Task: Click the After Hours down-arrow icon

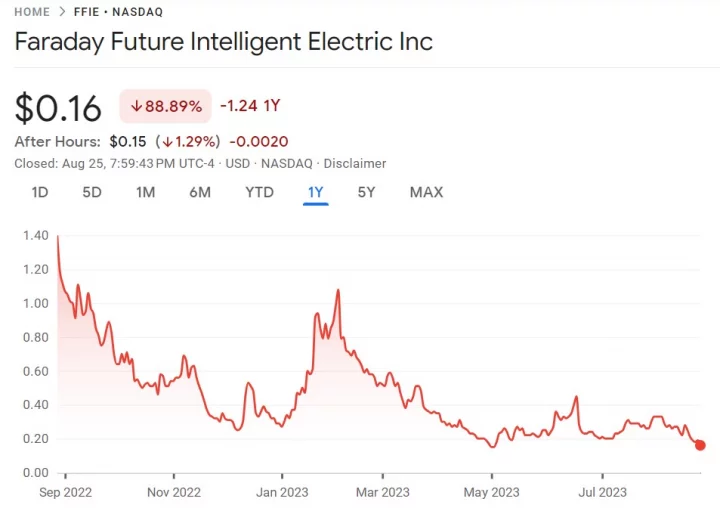Action: click(x=168, y=142)
